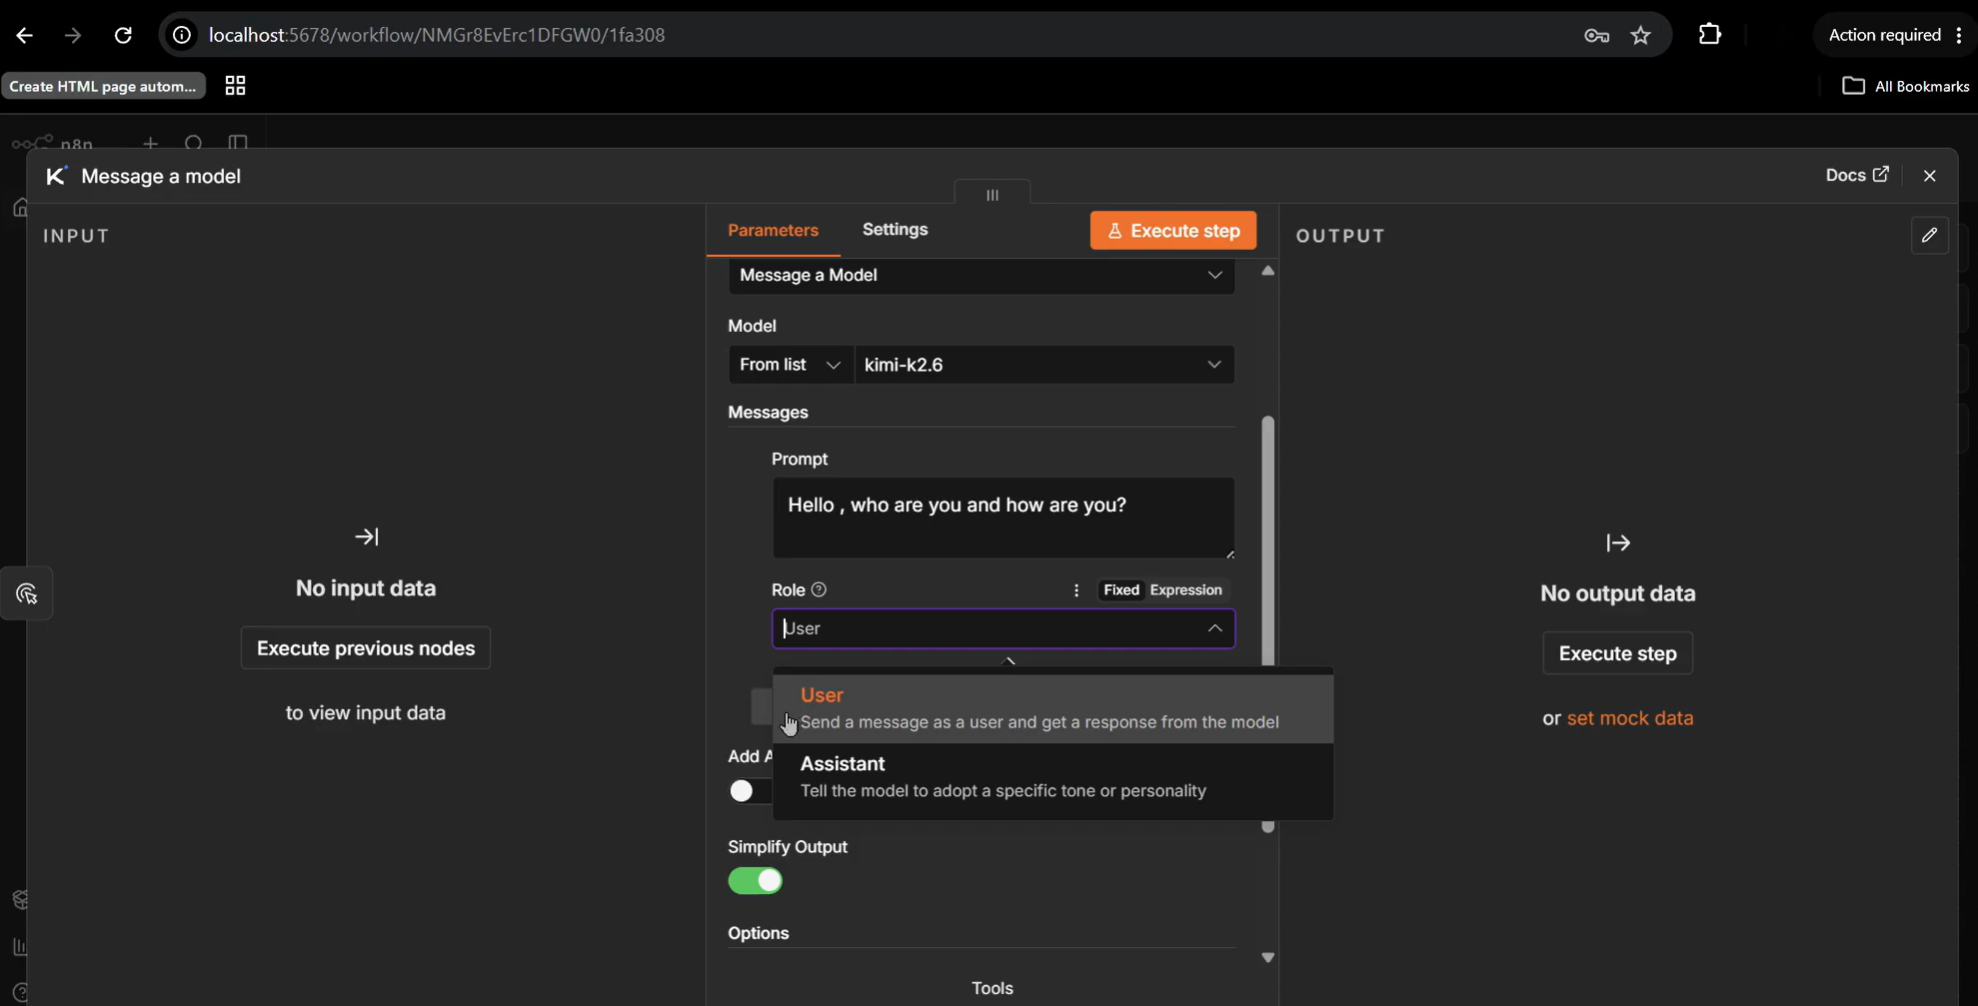Screen dimensions: 1978x1006
Task: Toggle the switch under the Add A… label
Action: pos(750,791)
